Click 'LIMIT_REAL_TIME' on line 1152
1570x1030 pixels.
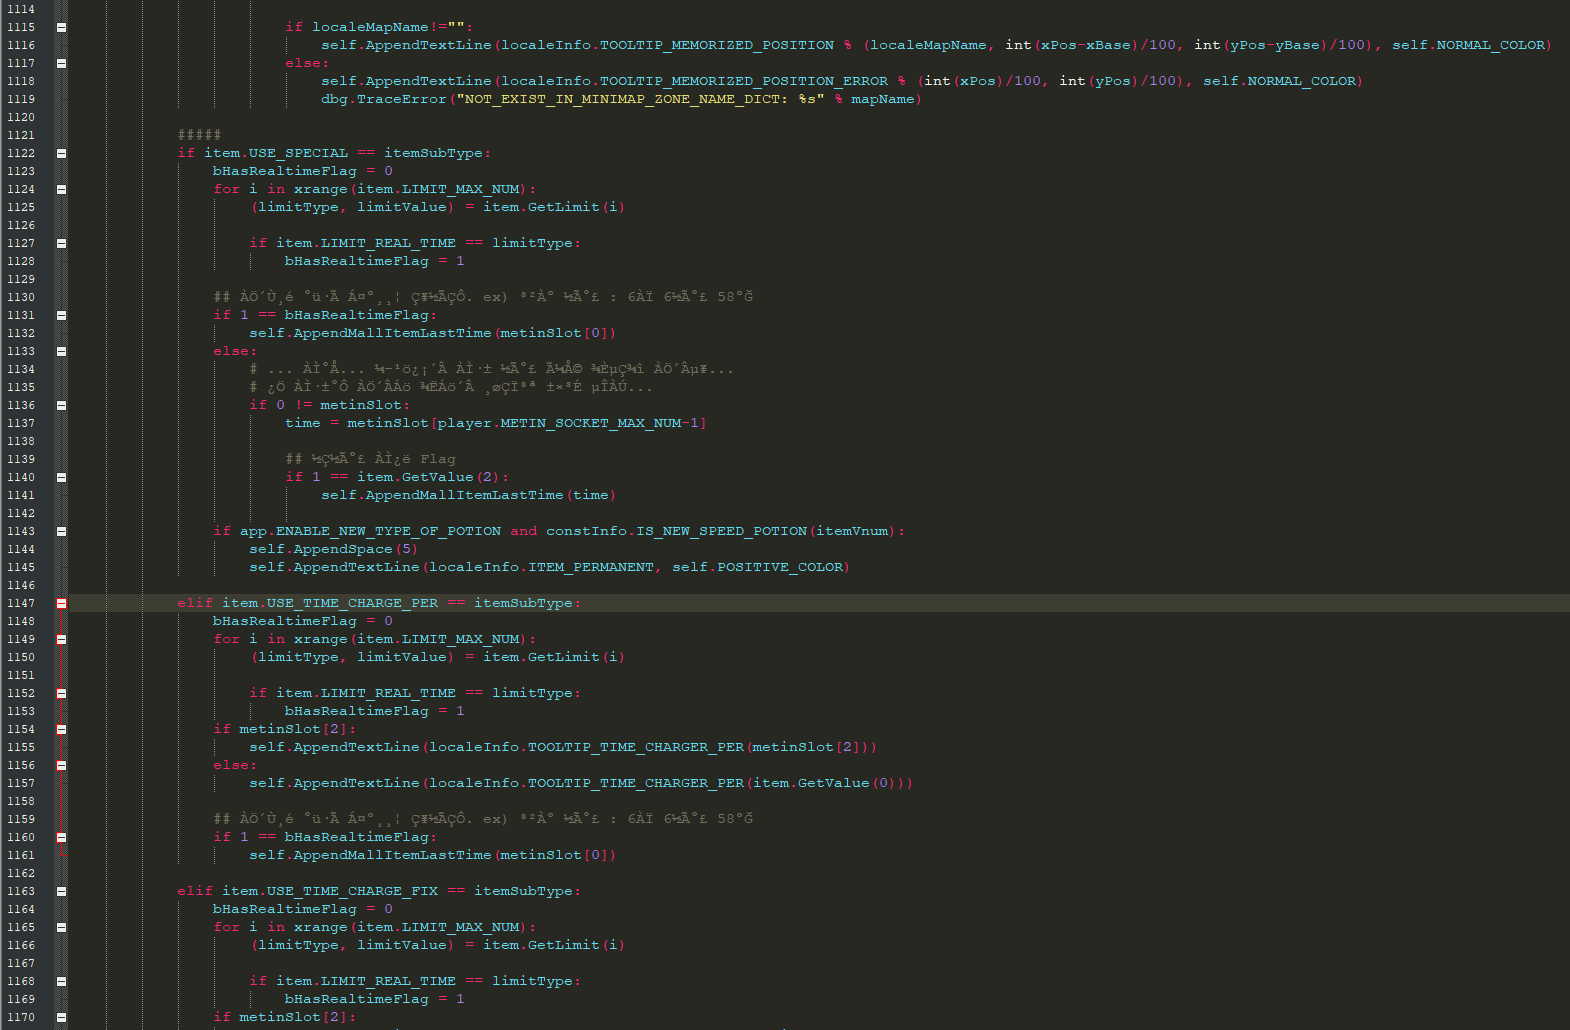pyautogui.click(x=389, y=693)
